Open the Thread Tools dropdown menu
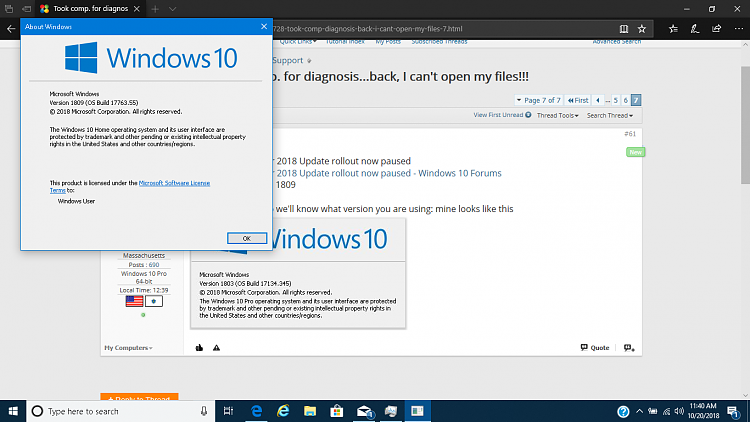This screenshot has height=422, width=750. pyautogui.click(x=557, y=115)
